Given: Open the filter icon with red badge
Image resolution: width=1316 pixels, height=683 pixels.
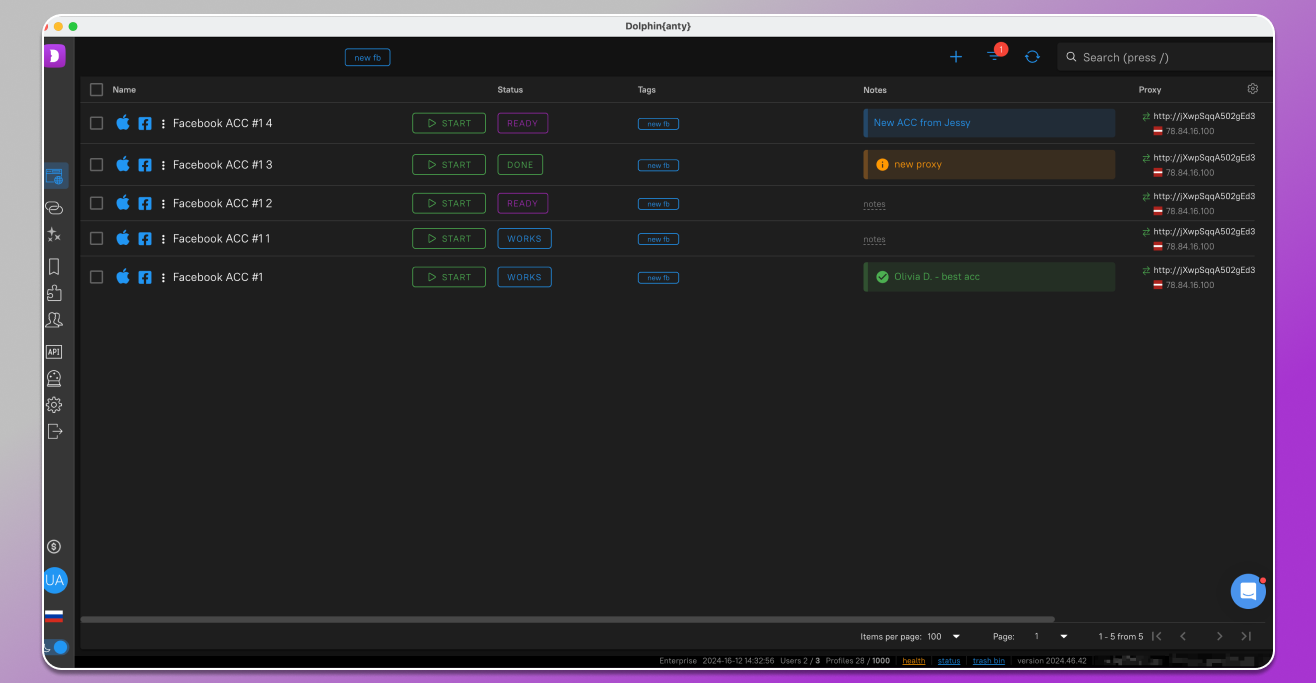Looking at the screenshot, I should coord(994,56).
